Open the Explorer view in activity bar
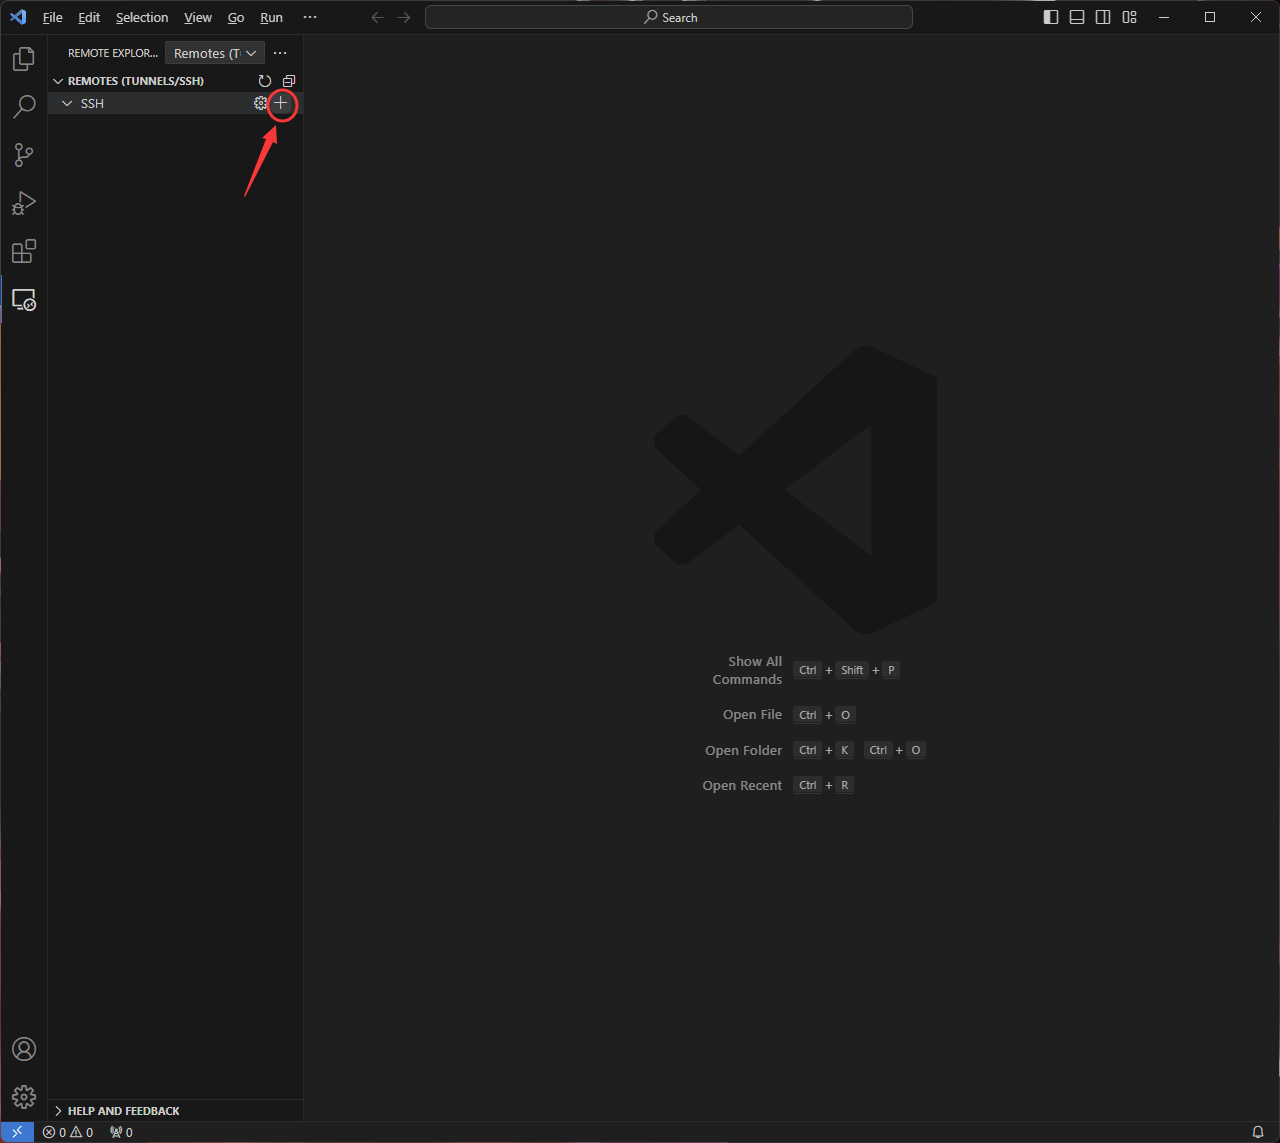This screenshot has width=1280, height=1143. [x=24, y=59]
